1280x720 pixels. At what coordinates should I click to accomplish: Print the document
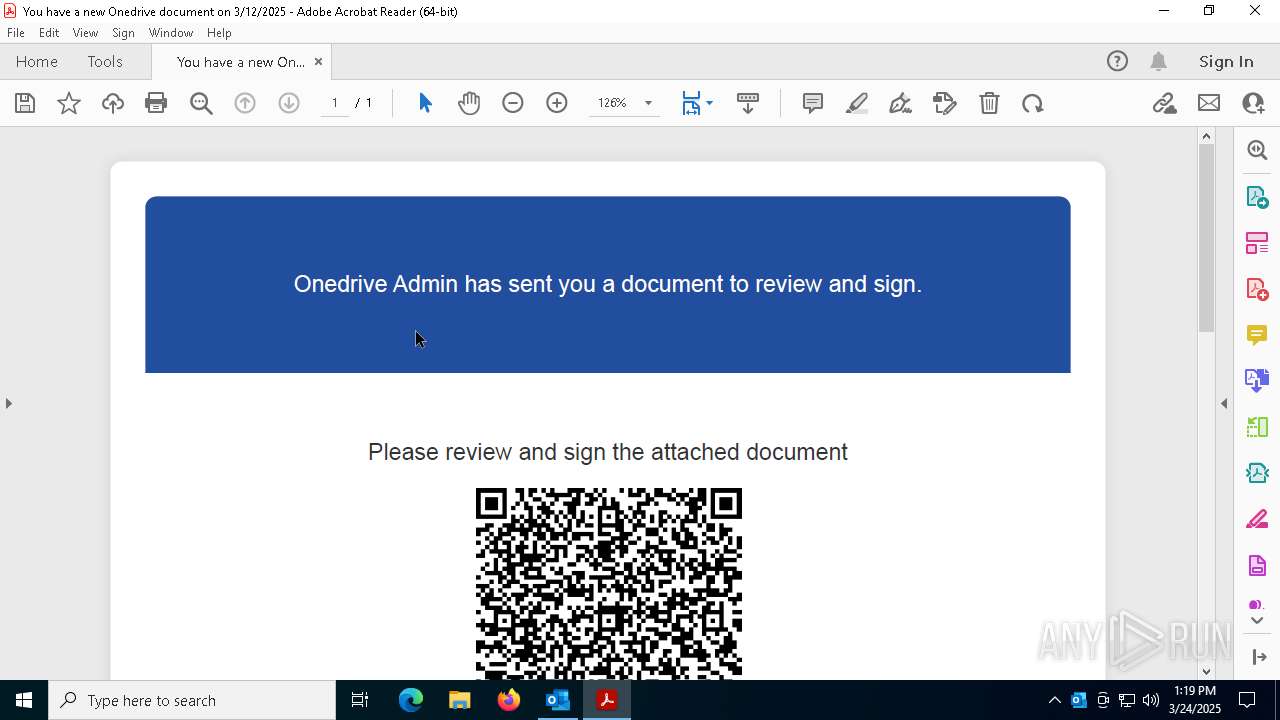[x=156, y=103]
